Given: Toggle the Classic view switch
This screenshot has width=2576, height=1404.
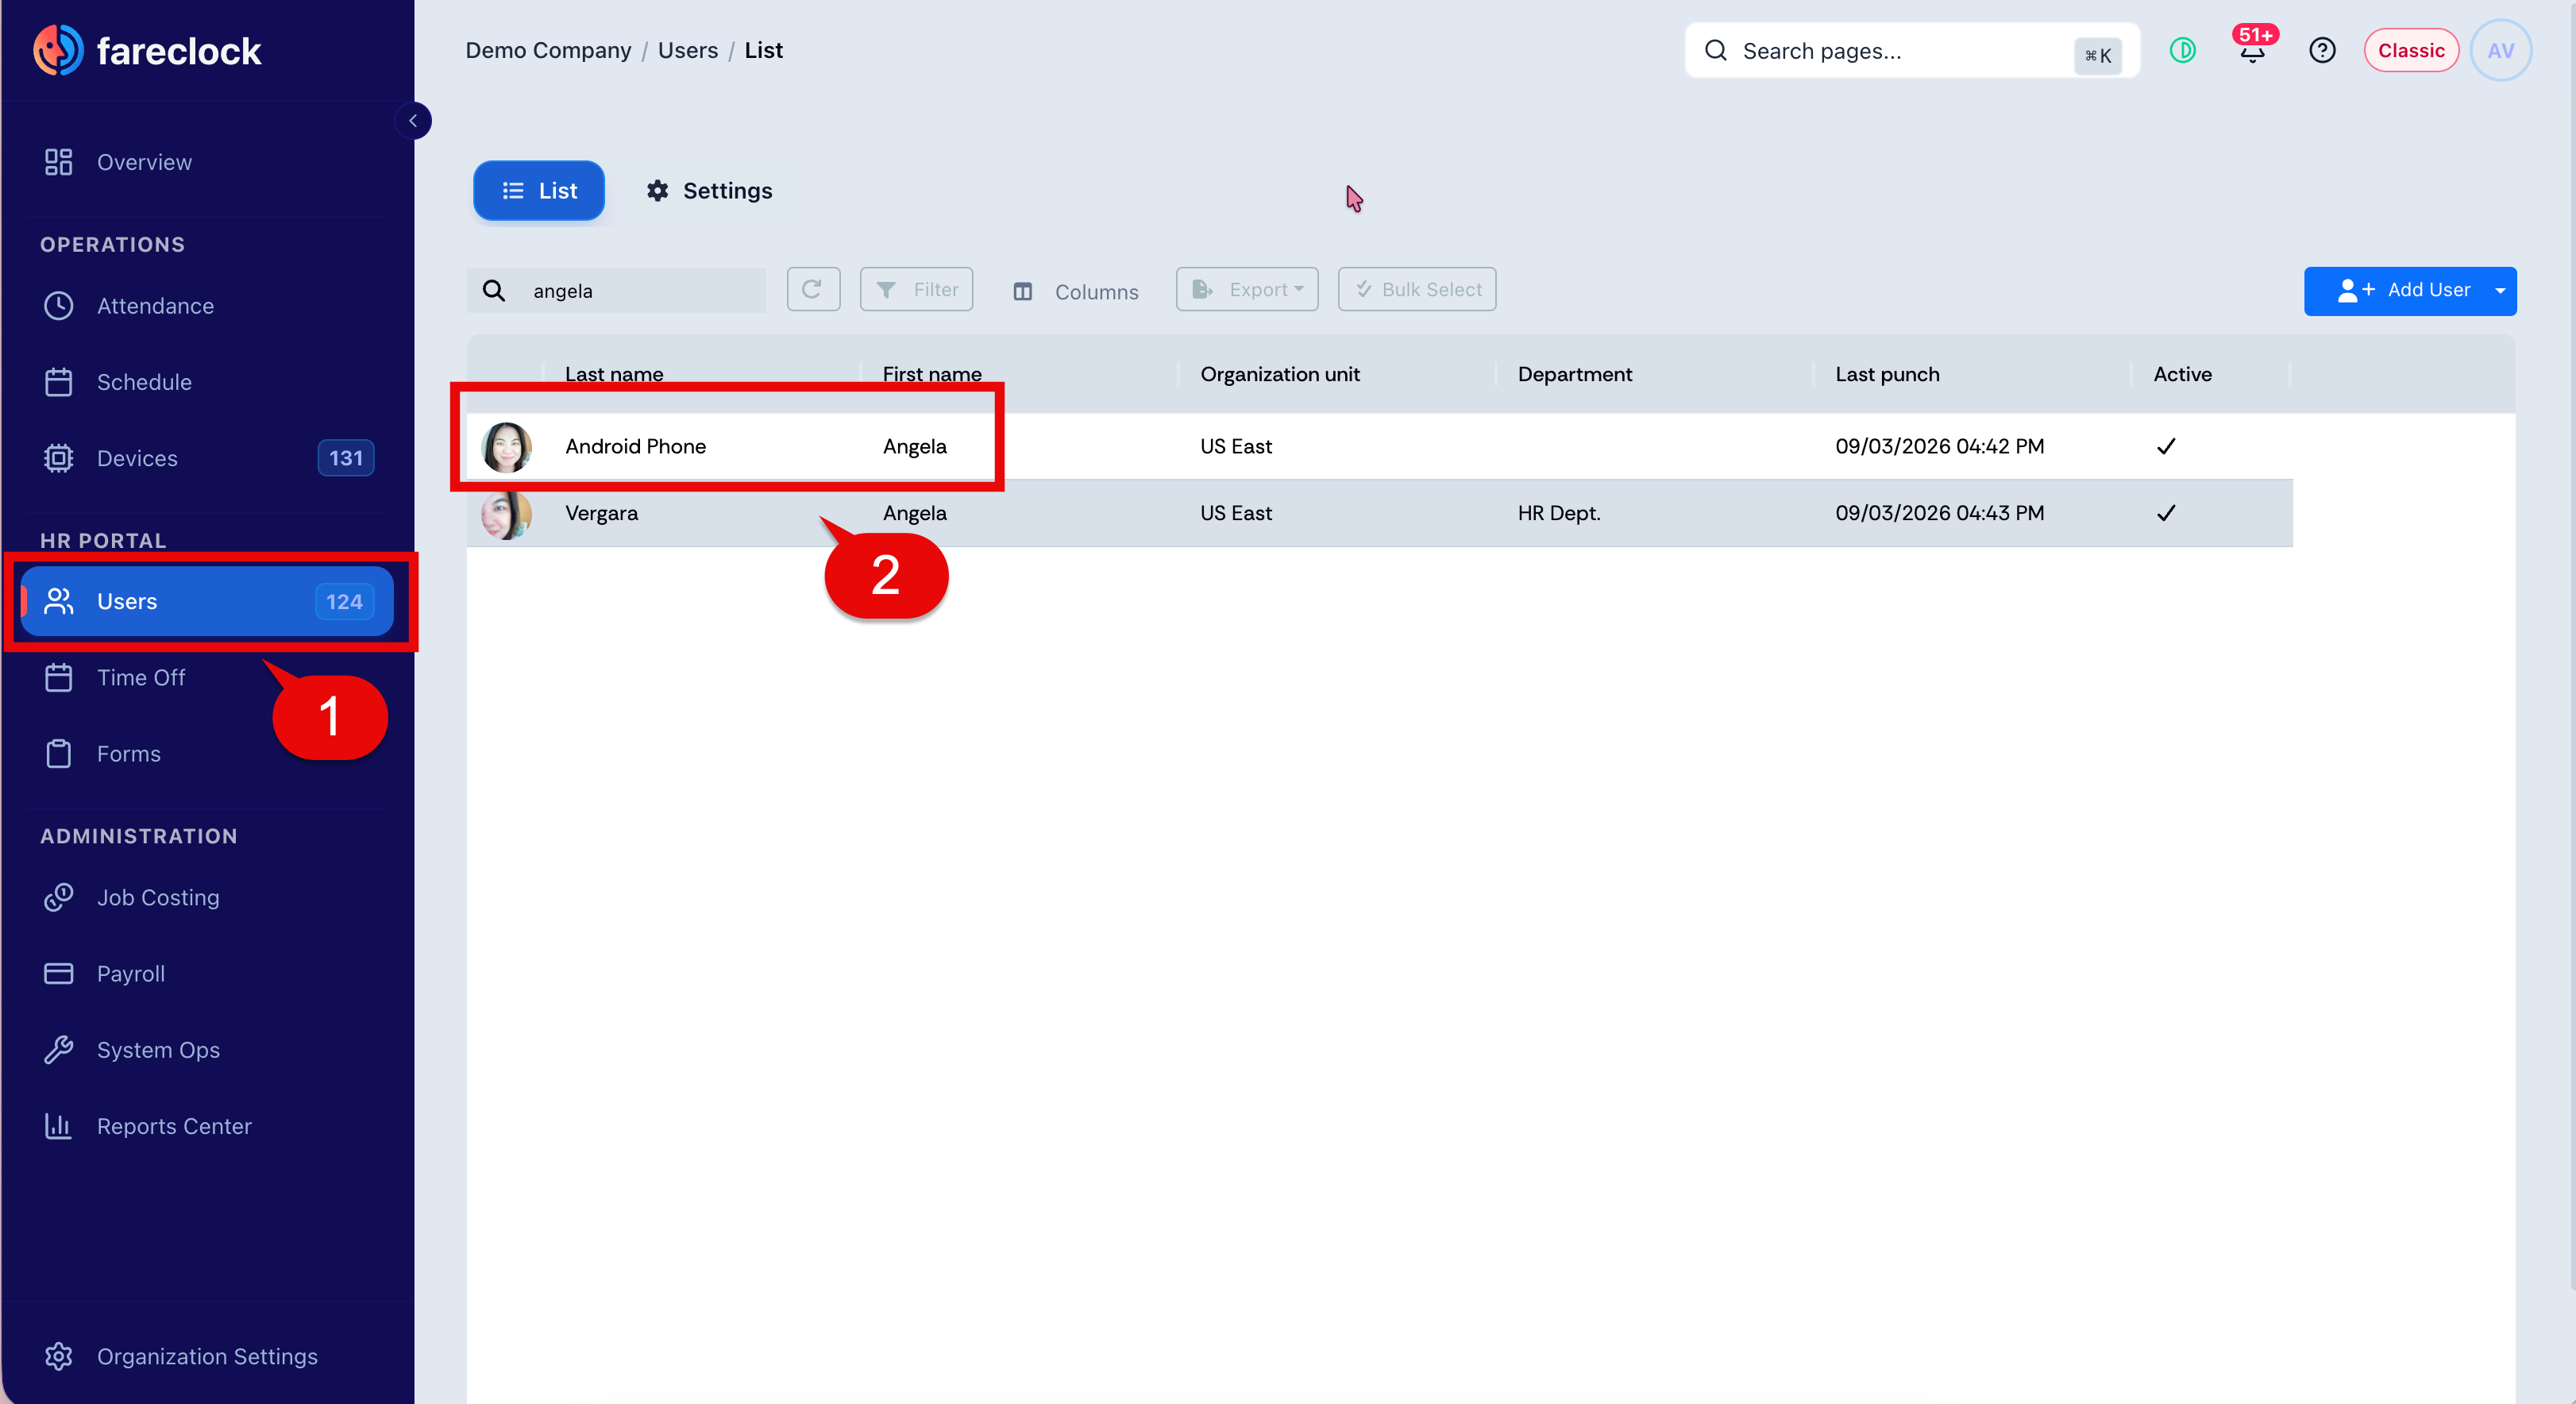Looking at the screenshot, I should [2410, 50].
